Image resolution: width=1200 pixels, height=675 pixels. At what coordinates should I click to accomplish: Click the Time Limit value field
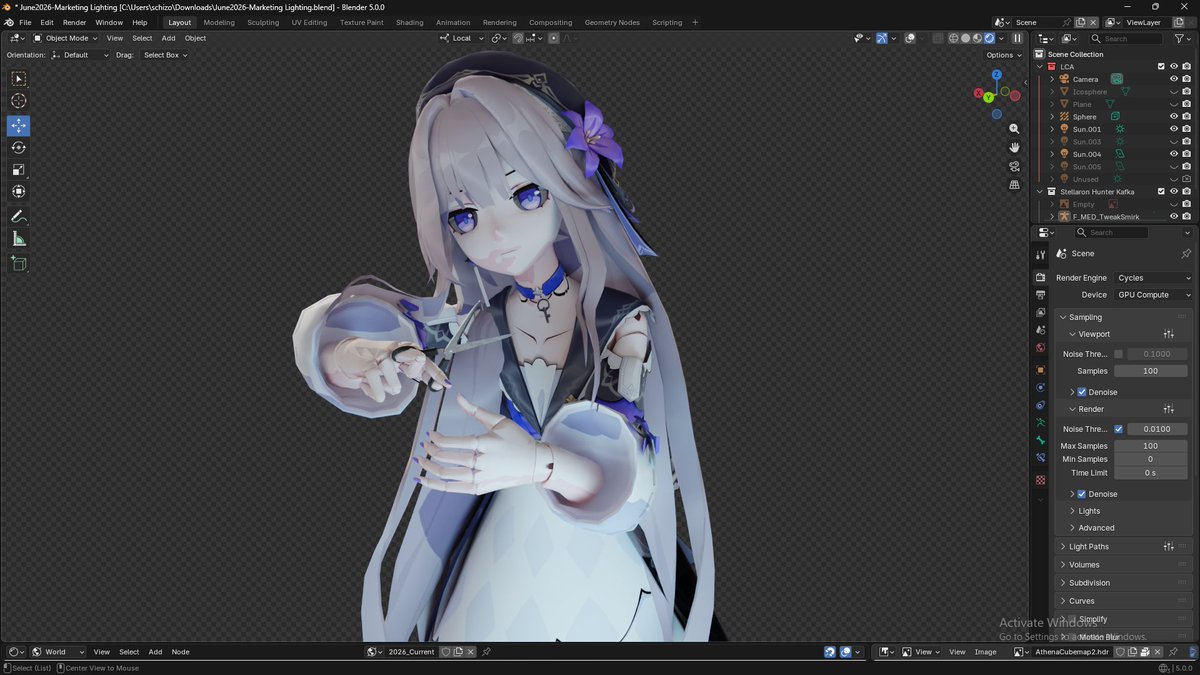point(1150,473)
